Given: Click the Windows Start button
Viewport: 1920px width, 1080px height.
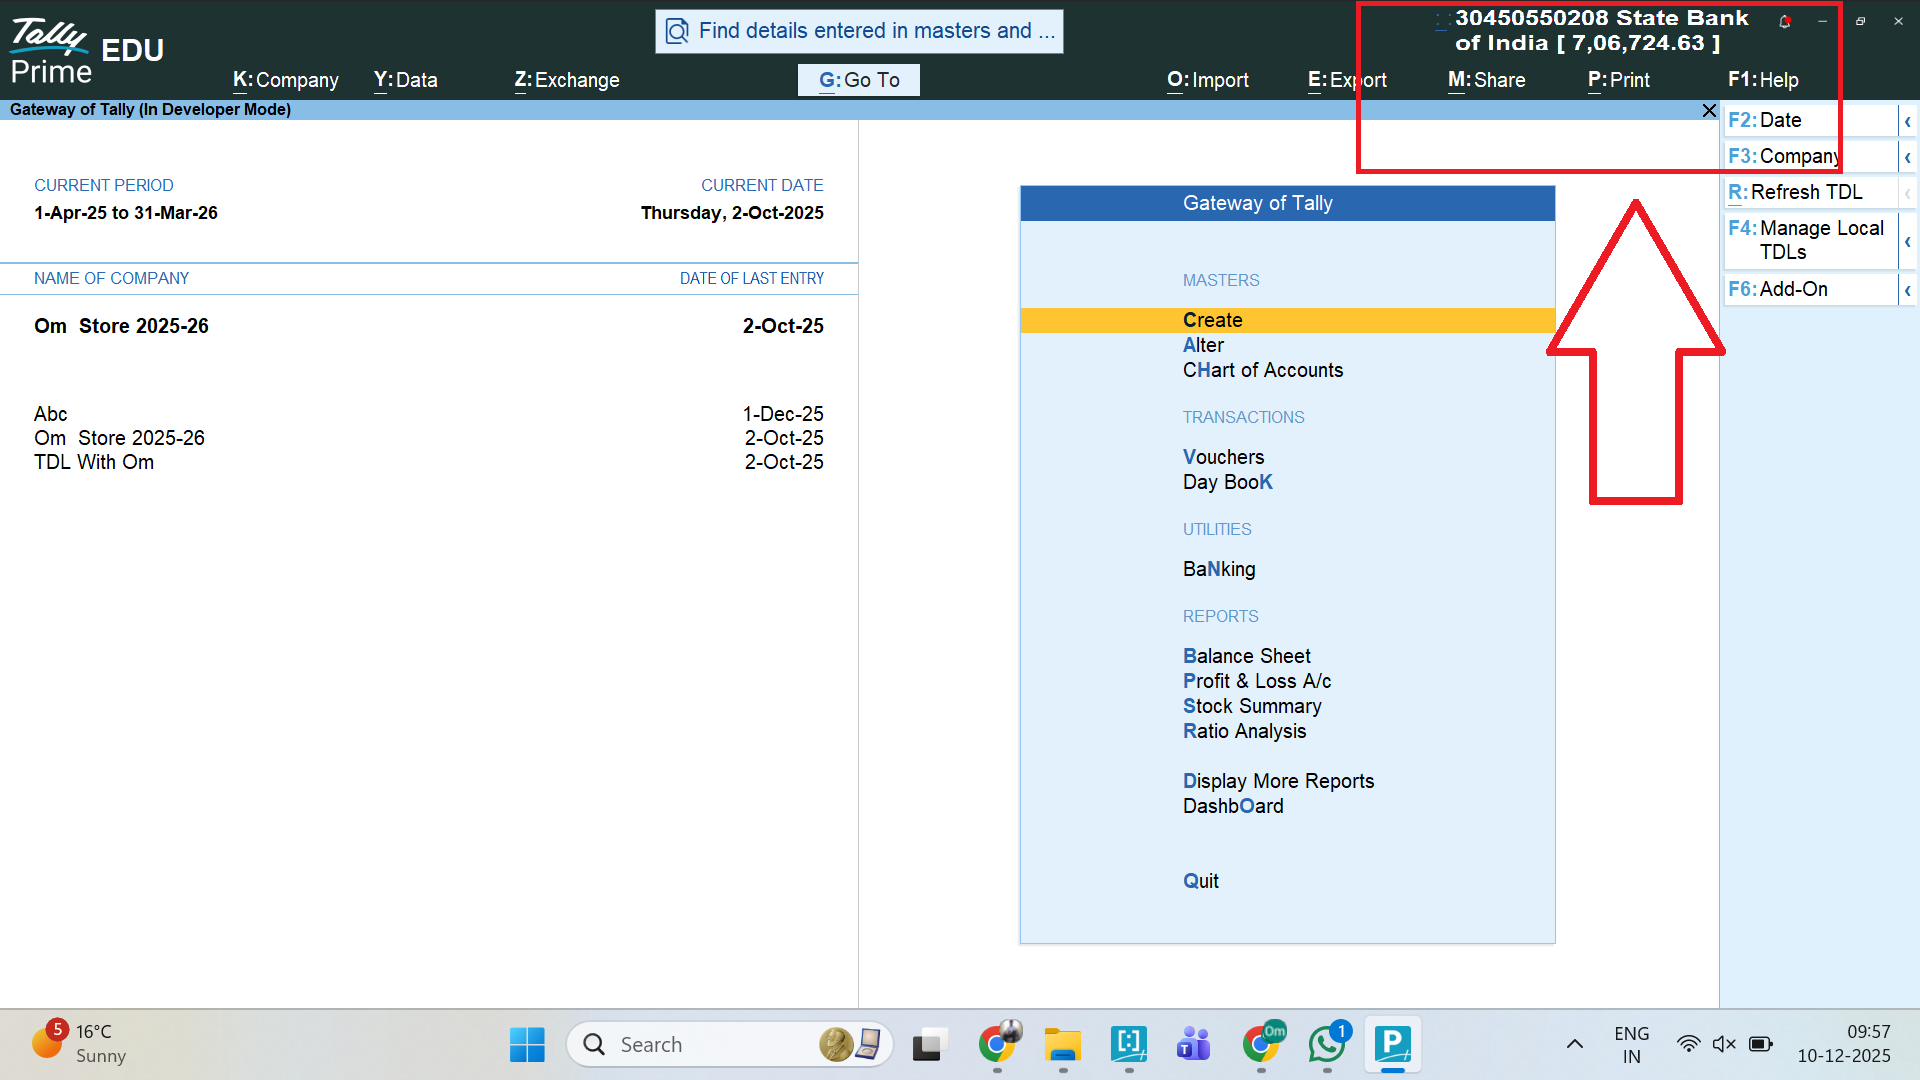Looking at the screenshot, I should [527, 1044].
